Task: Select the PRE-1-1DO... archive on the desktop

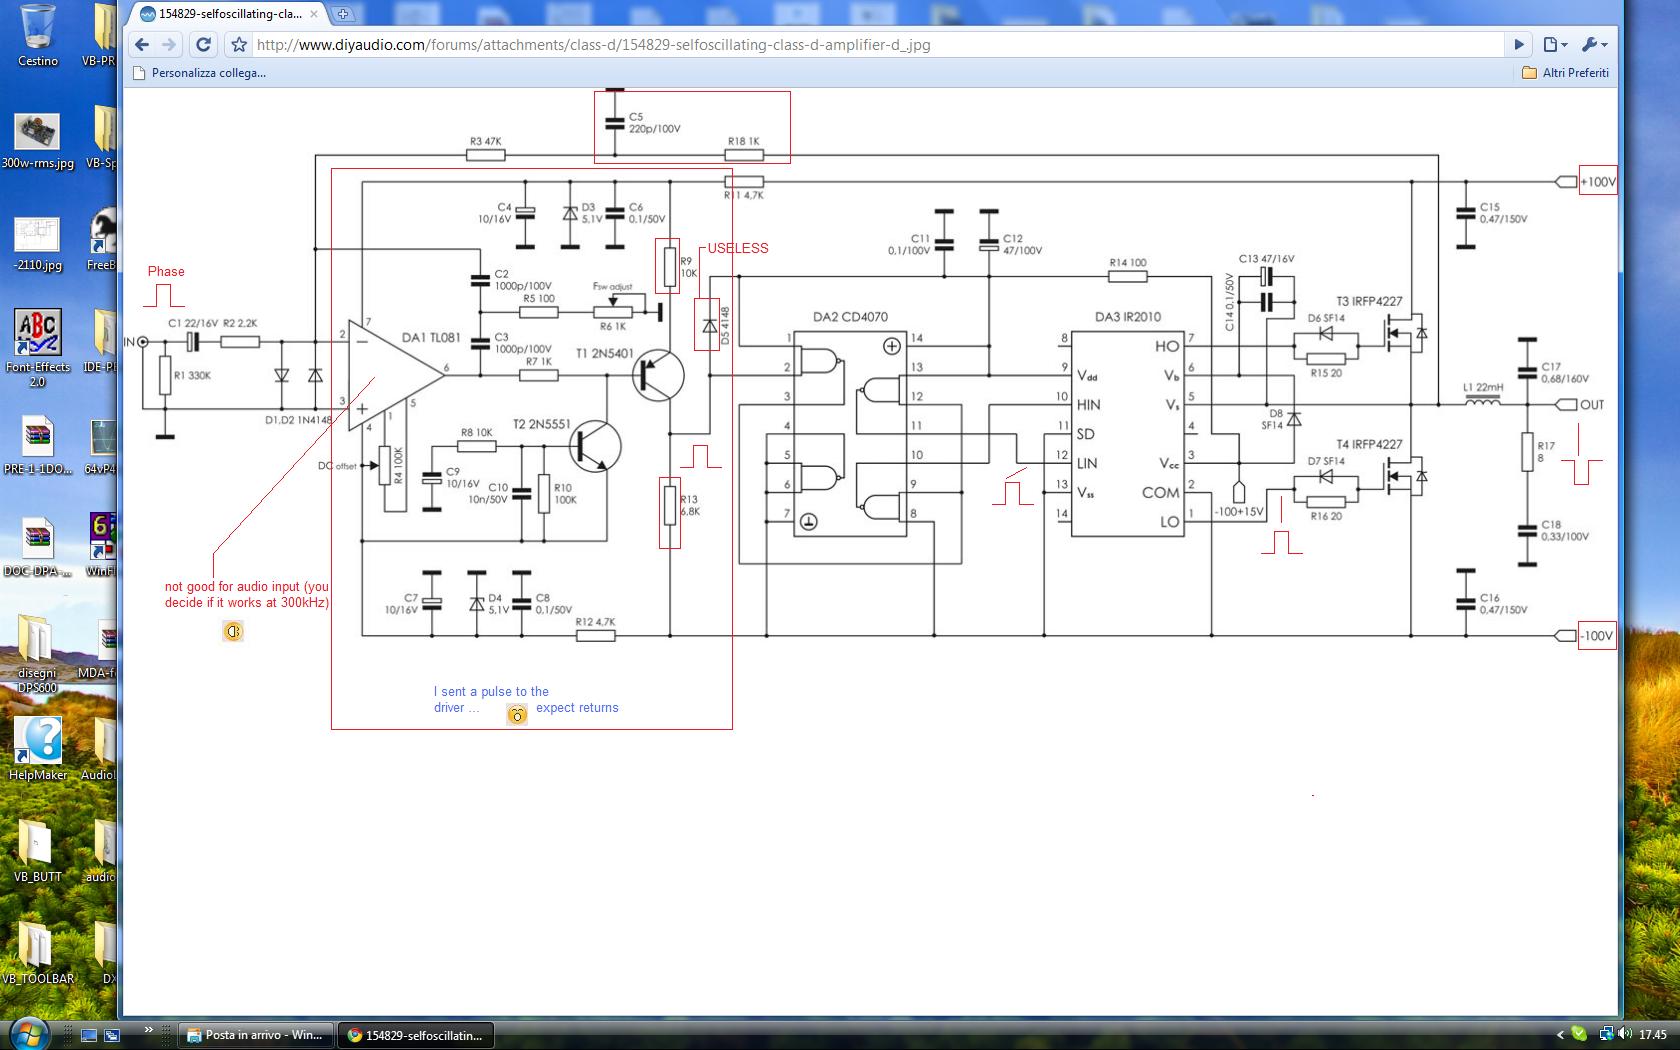Action: click(37, 447)
